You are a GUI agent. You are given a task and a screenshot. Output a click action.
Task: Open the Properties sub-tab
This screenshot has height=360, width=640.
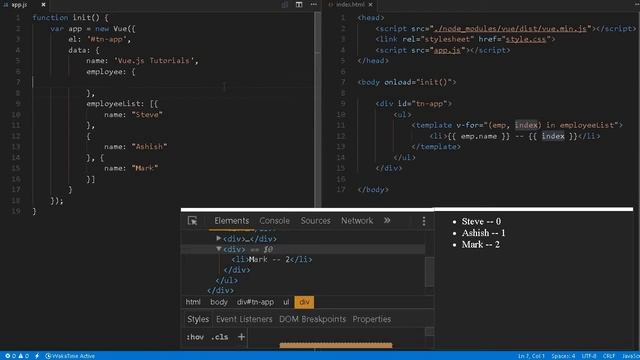pyautogui.click(x=371, y=319)
